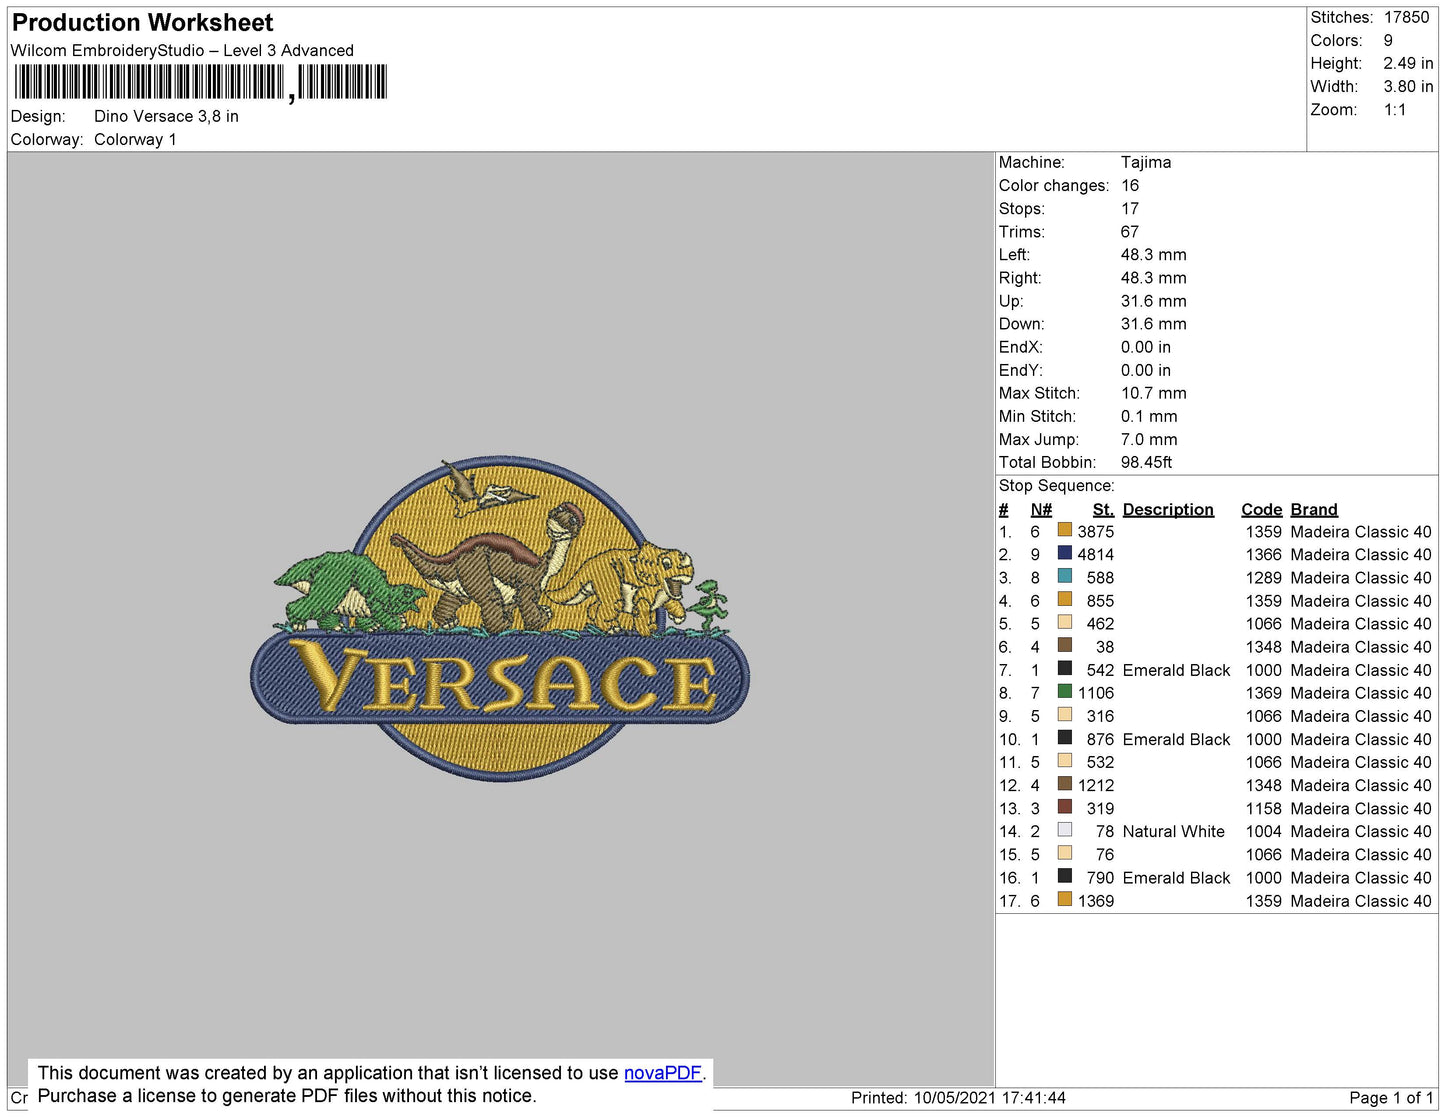
Task: Select stop 14 Natural White swatch
Action: point(1065,830)
